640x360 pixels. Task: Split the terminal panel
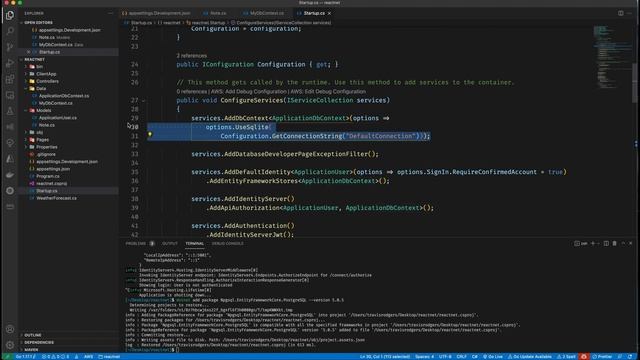coord(606,243)
